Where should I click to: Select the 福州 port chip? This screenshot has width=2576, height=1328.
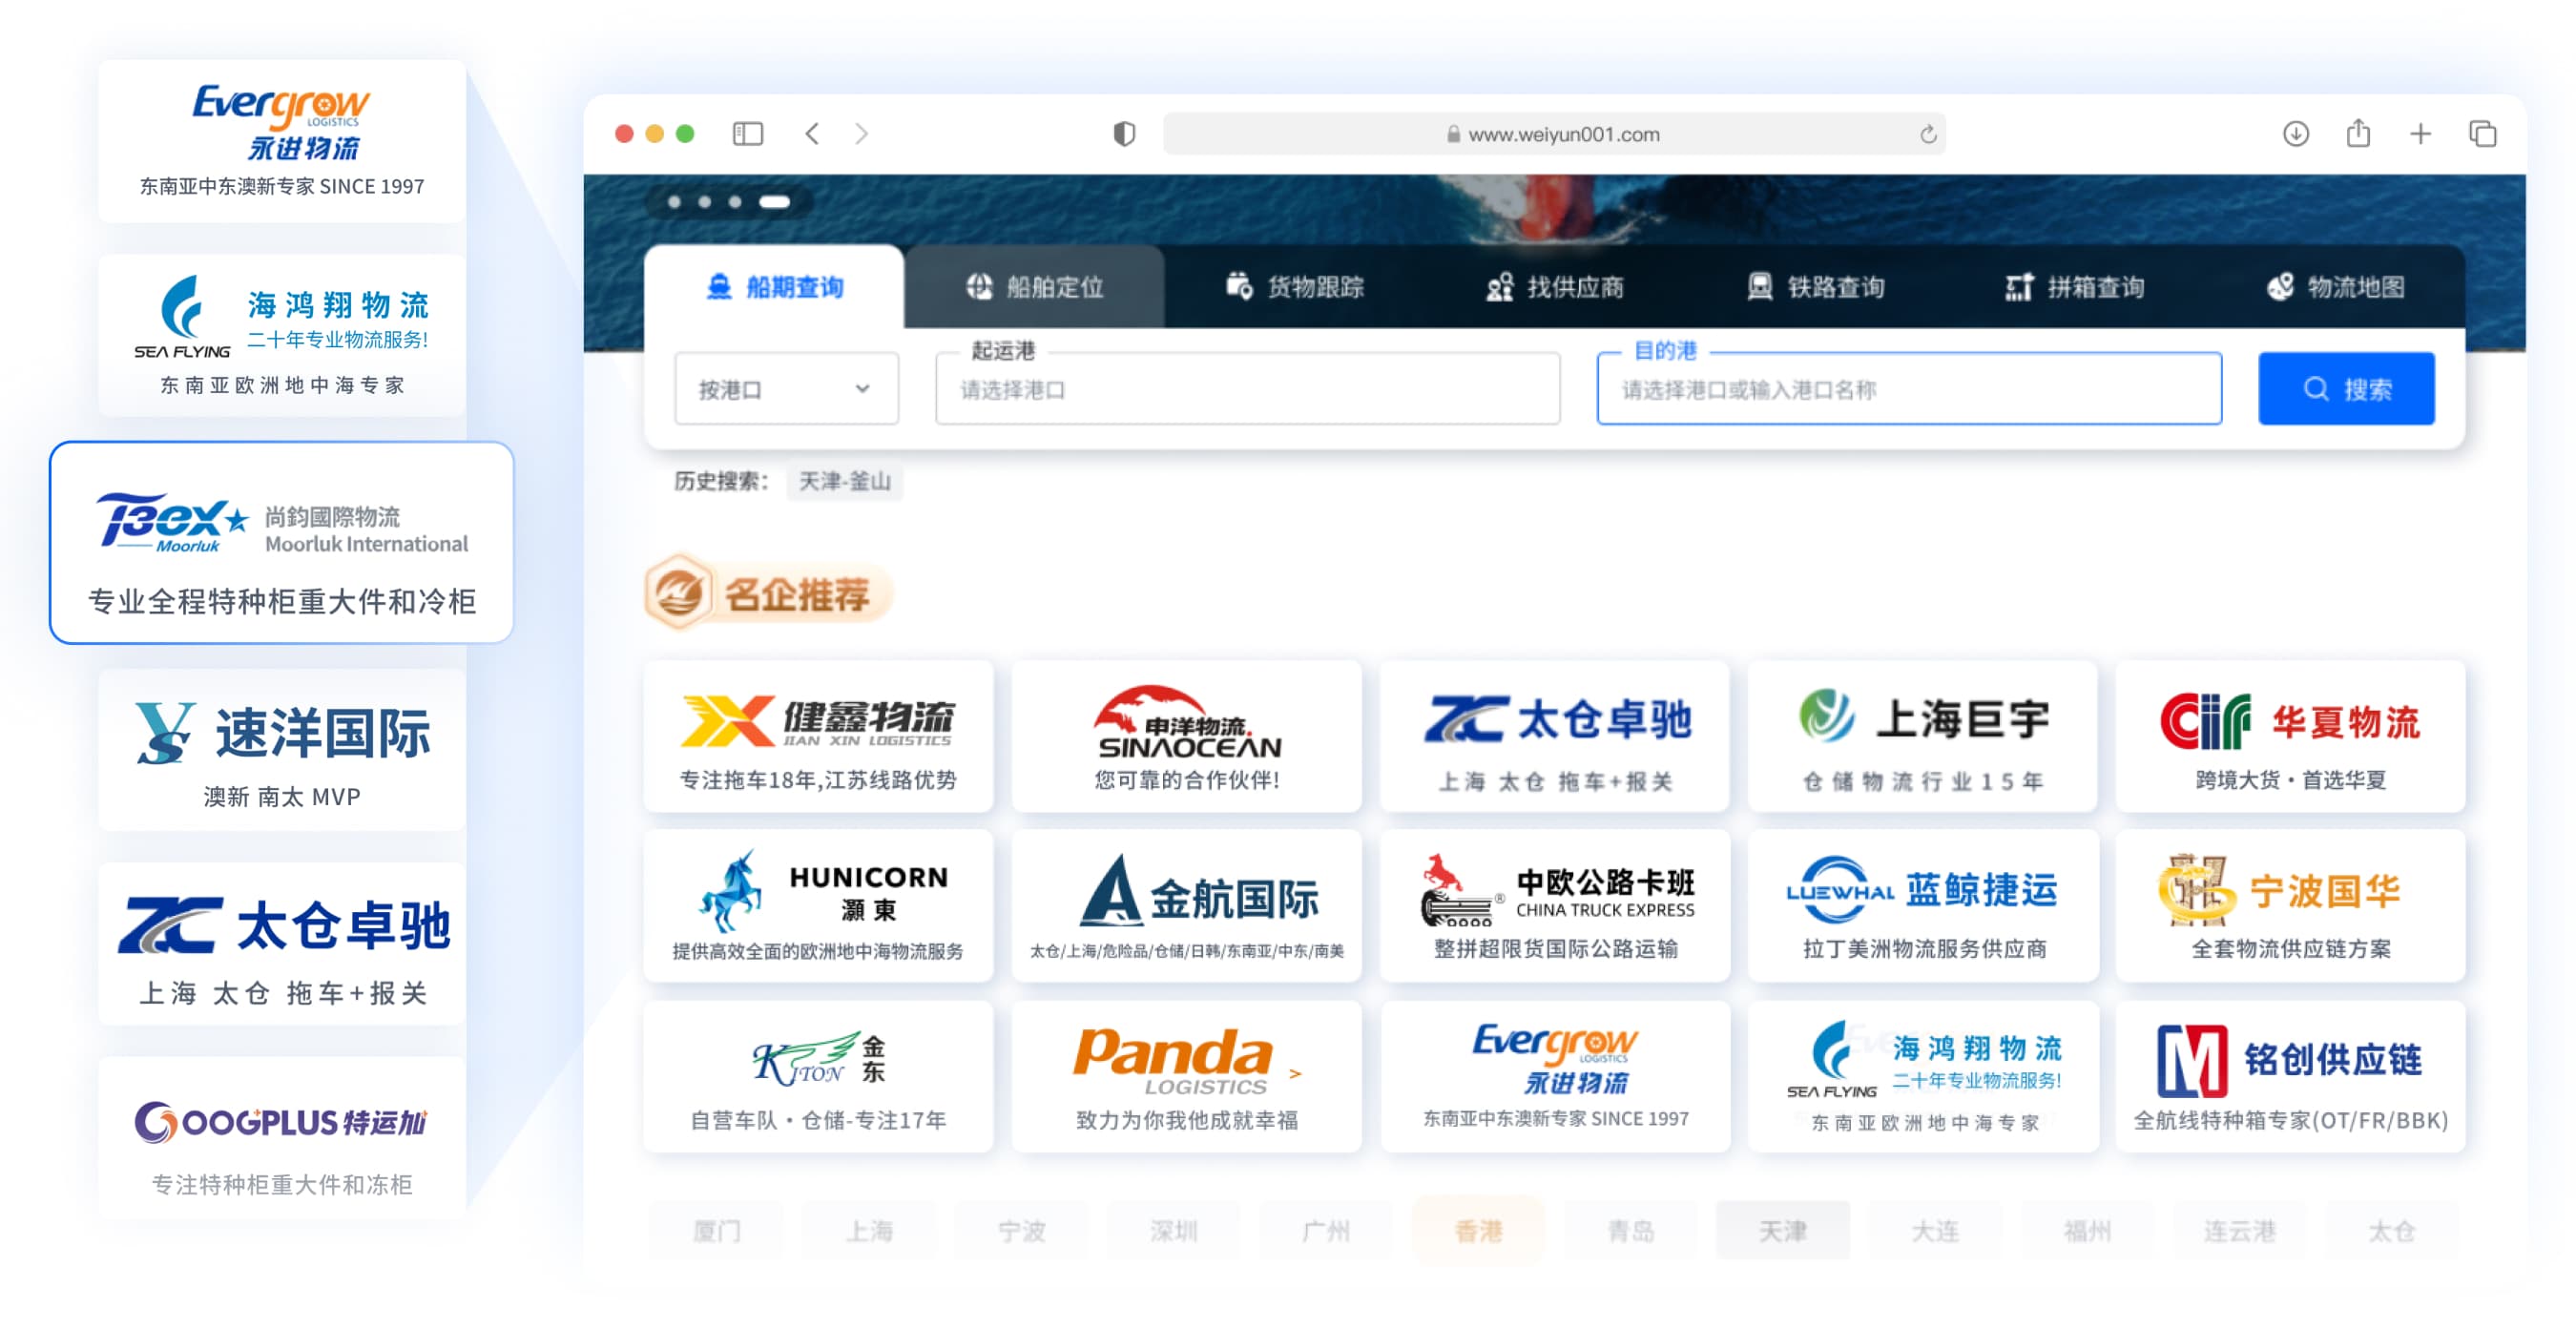[2087, 1231]
